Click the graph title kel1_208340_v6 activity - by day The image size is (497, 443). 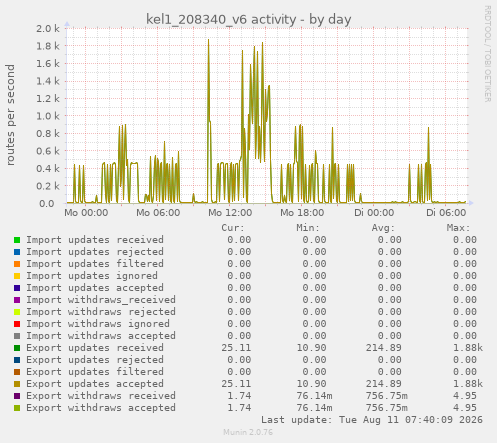(x=248, y=19)
